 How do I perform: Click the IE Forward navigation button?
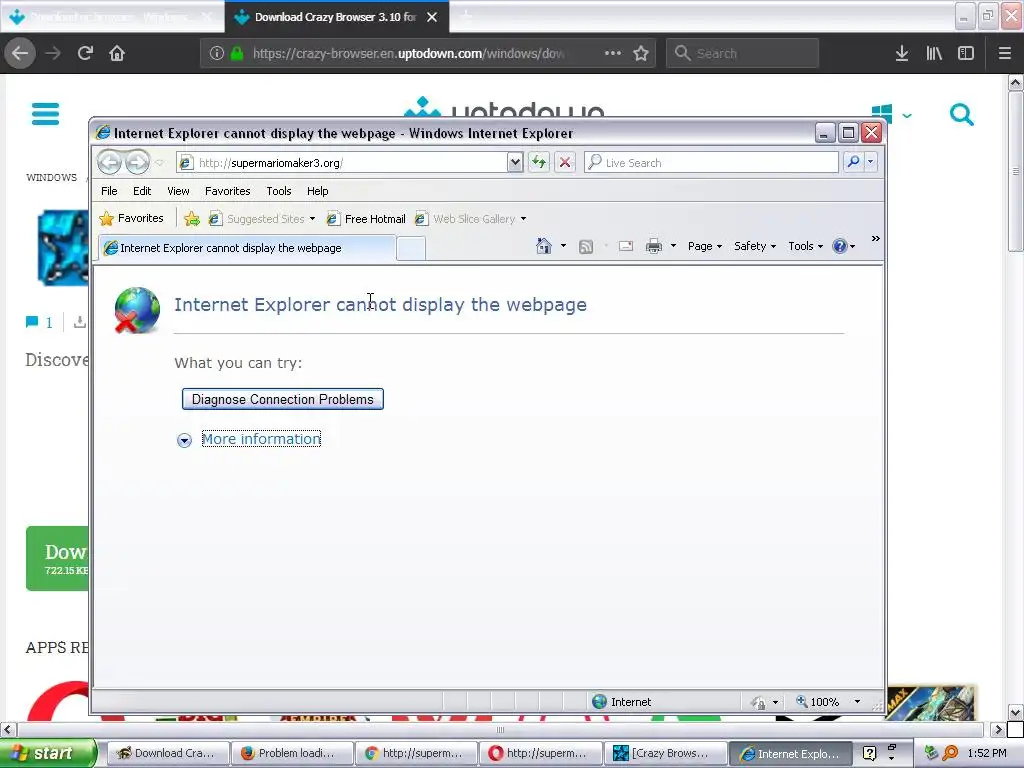137,162
